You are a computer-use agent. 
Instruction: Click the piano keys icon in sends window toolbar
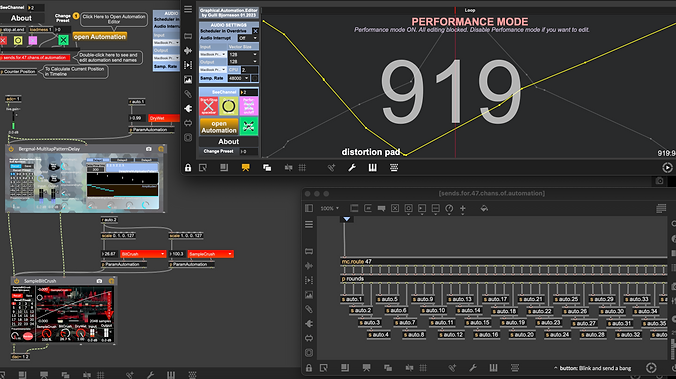point(493,368)
